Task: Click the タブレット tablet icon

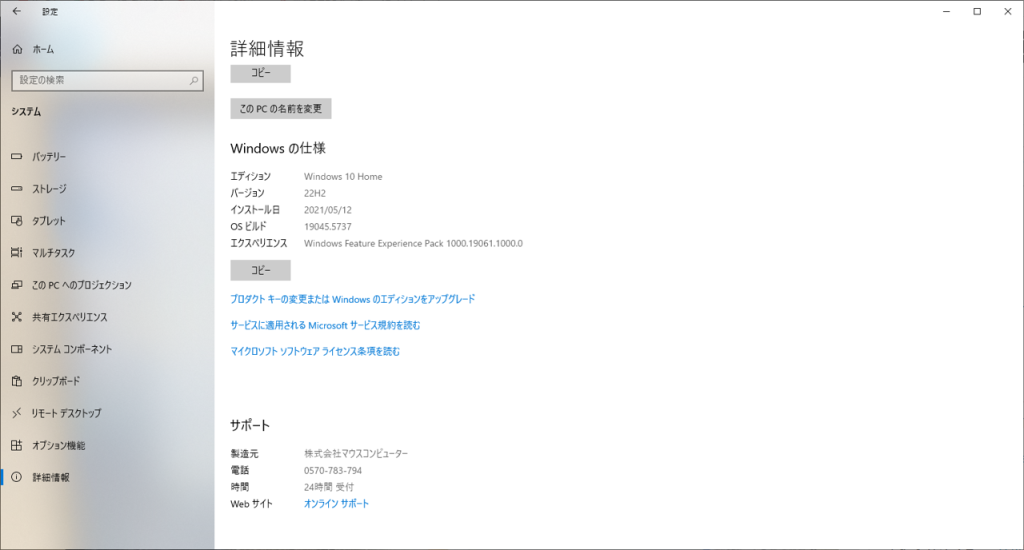Action: coord(17,221)
